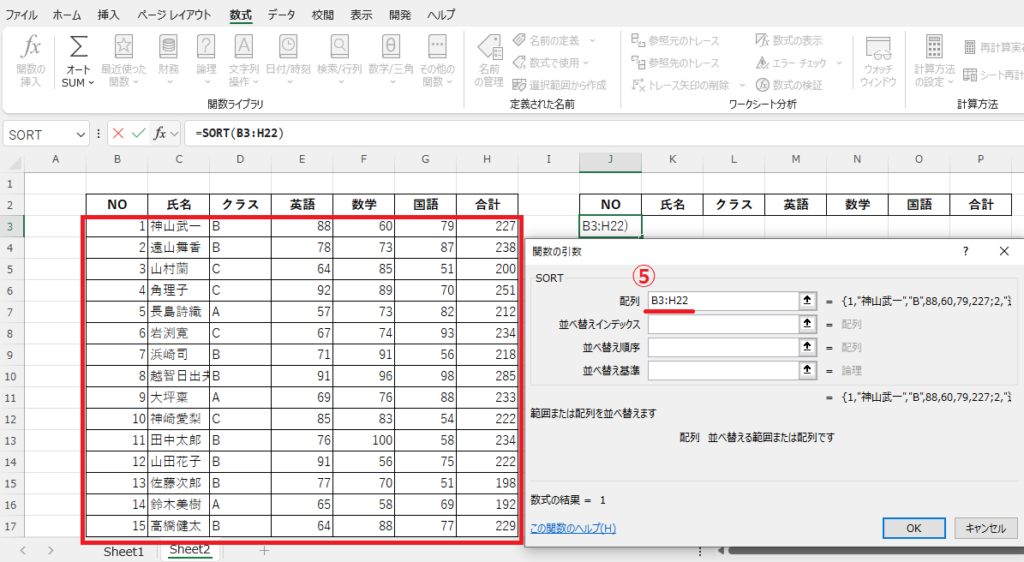
Task: Switch to the Insert (挿入) tab
Action: [108, 14]
